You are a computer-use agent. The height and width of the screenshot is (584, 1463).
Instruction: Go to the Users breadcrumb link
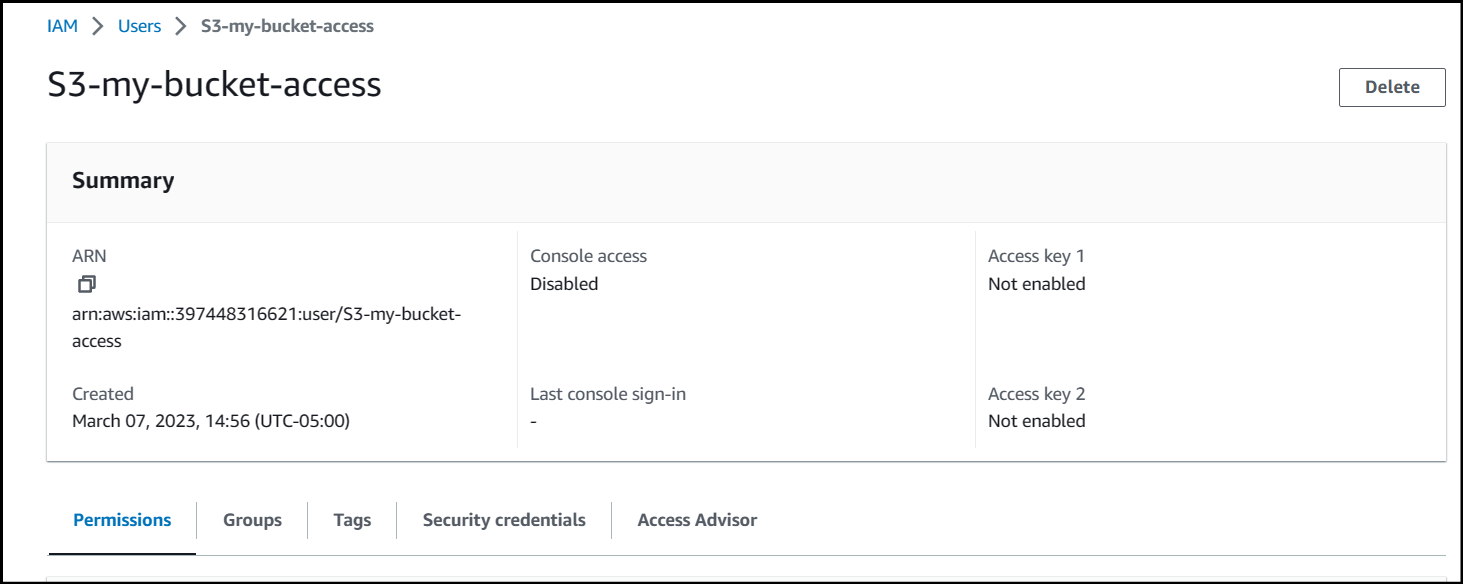140,26
